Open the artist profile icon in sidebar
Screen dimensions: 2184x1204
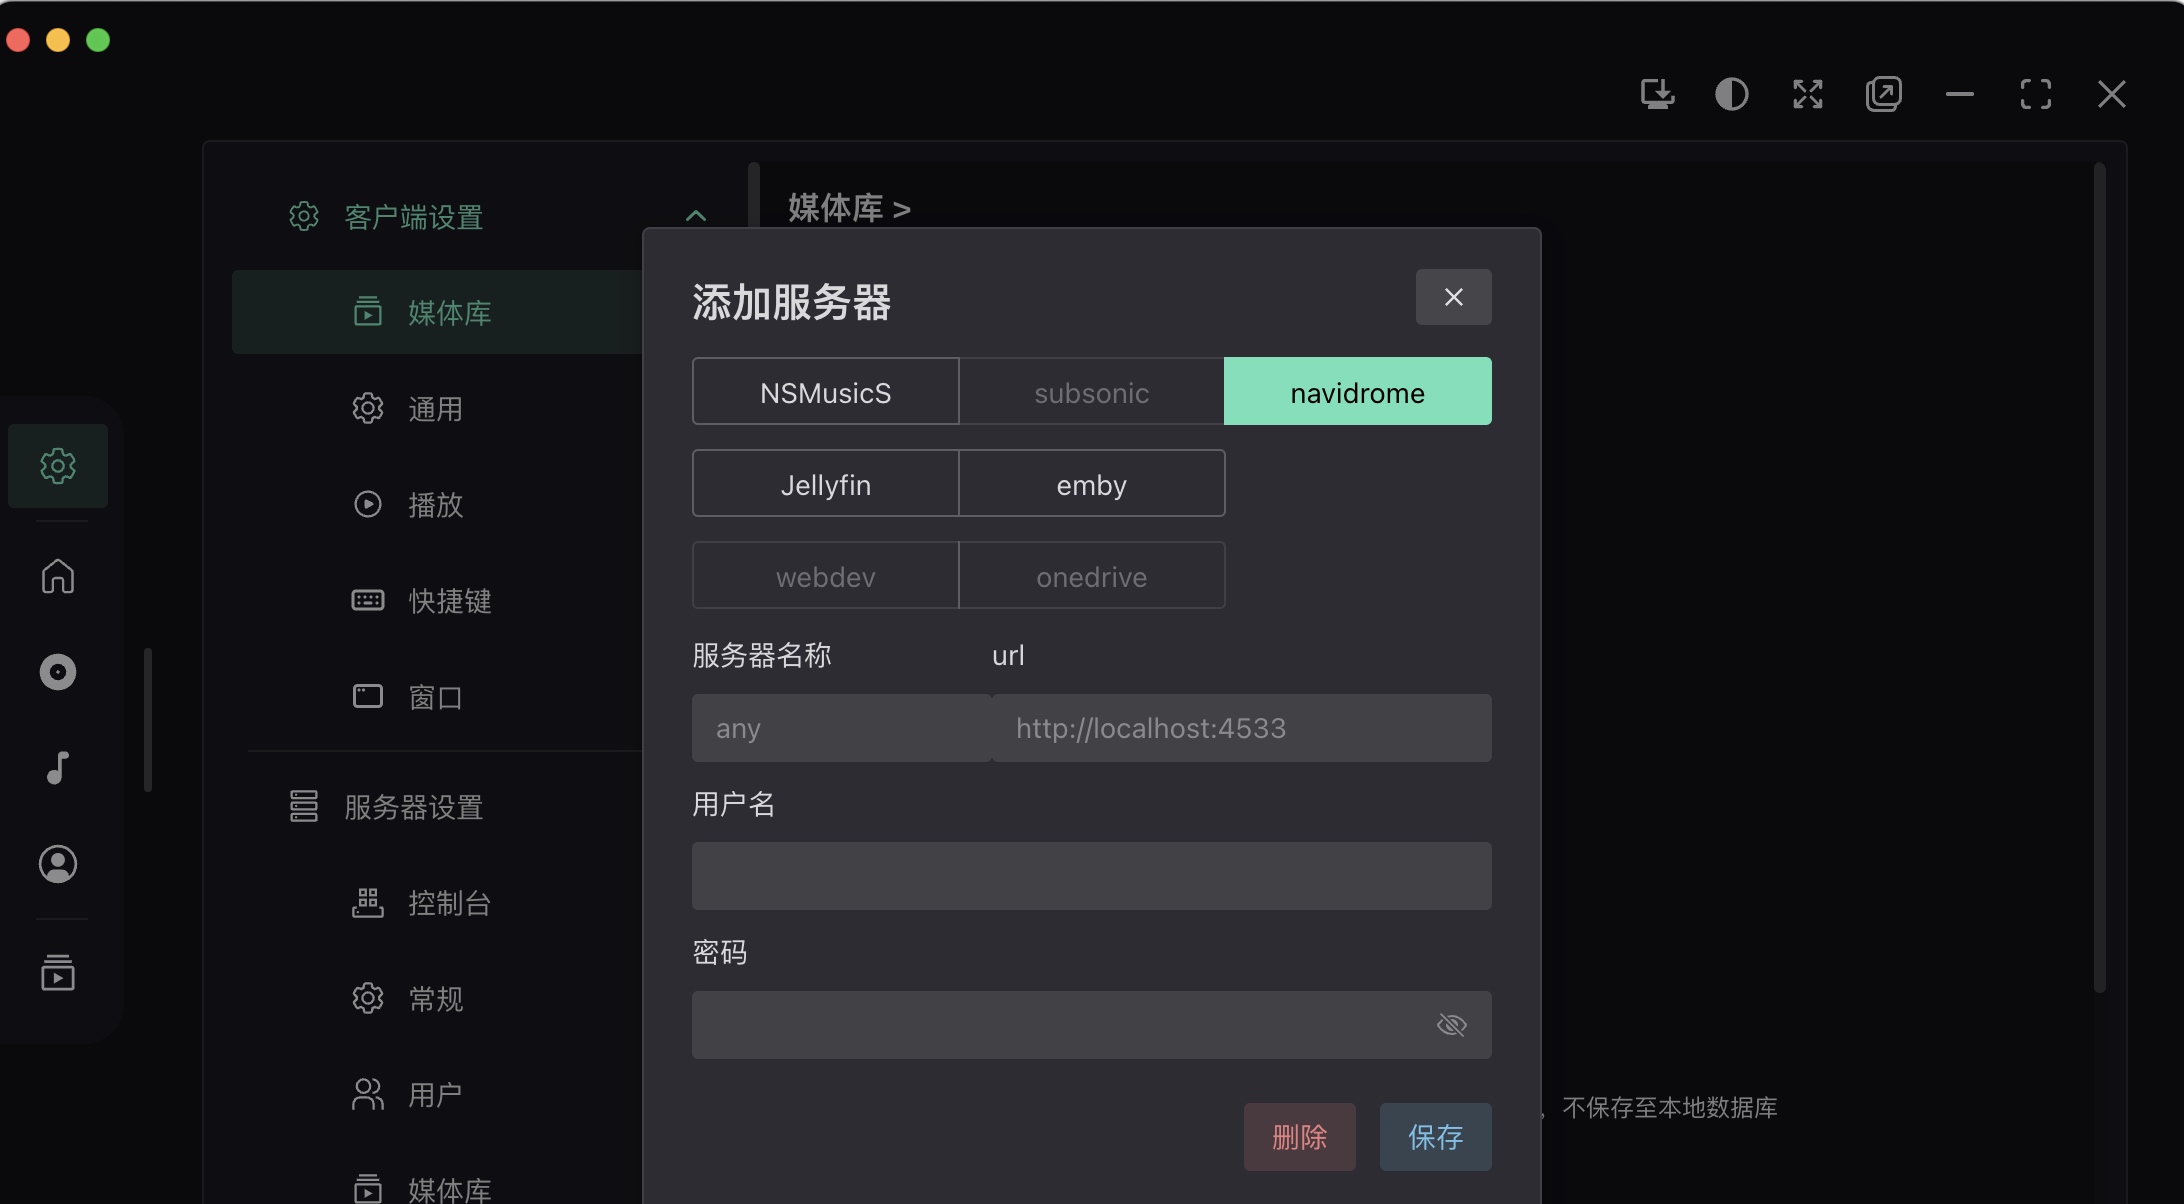57,864
